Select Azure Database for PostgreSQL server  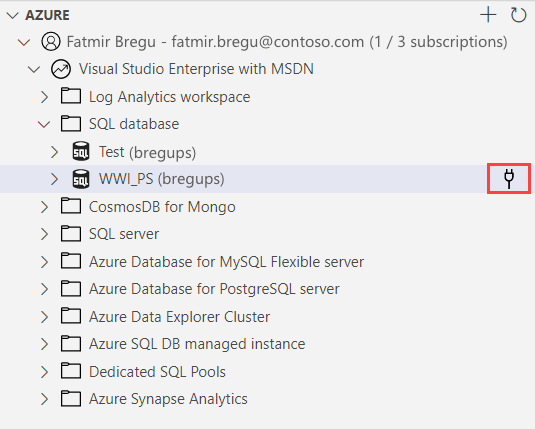pyautogui.click(x=214, y=289)
